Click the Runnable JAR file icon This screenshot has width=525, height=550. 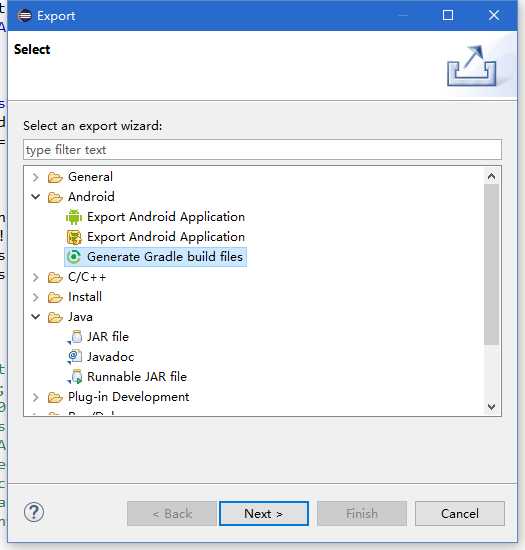tap(75, 377)
